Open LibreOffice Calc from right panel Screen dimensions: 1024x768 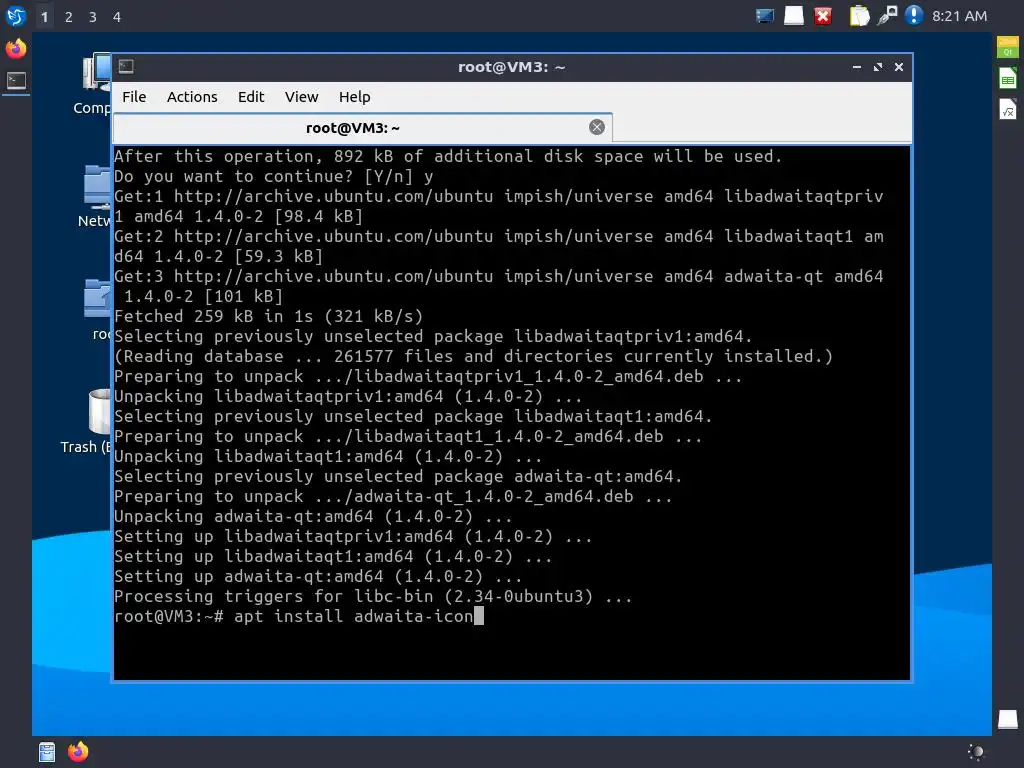click(x=1008, y=78)
